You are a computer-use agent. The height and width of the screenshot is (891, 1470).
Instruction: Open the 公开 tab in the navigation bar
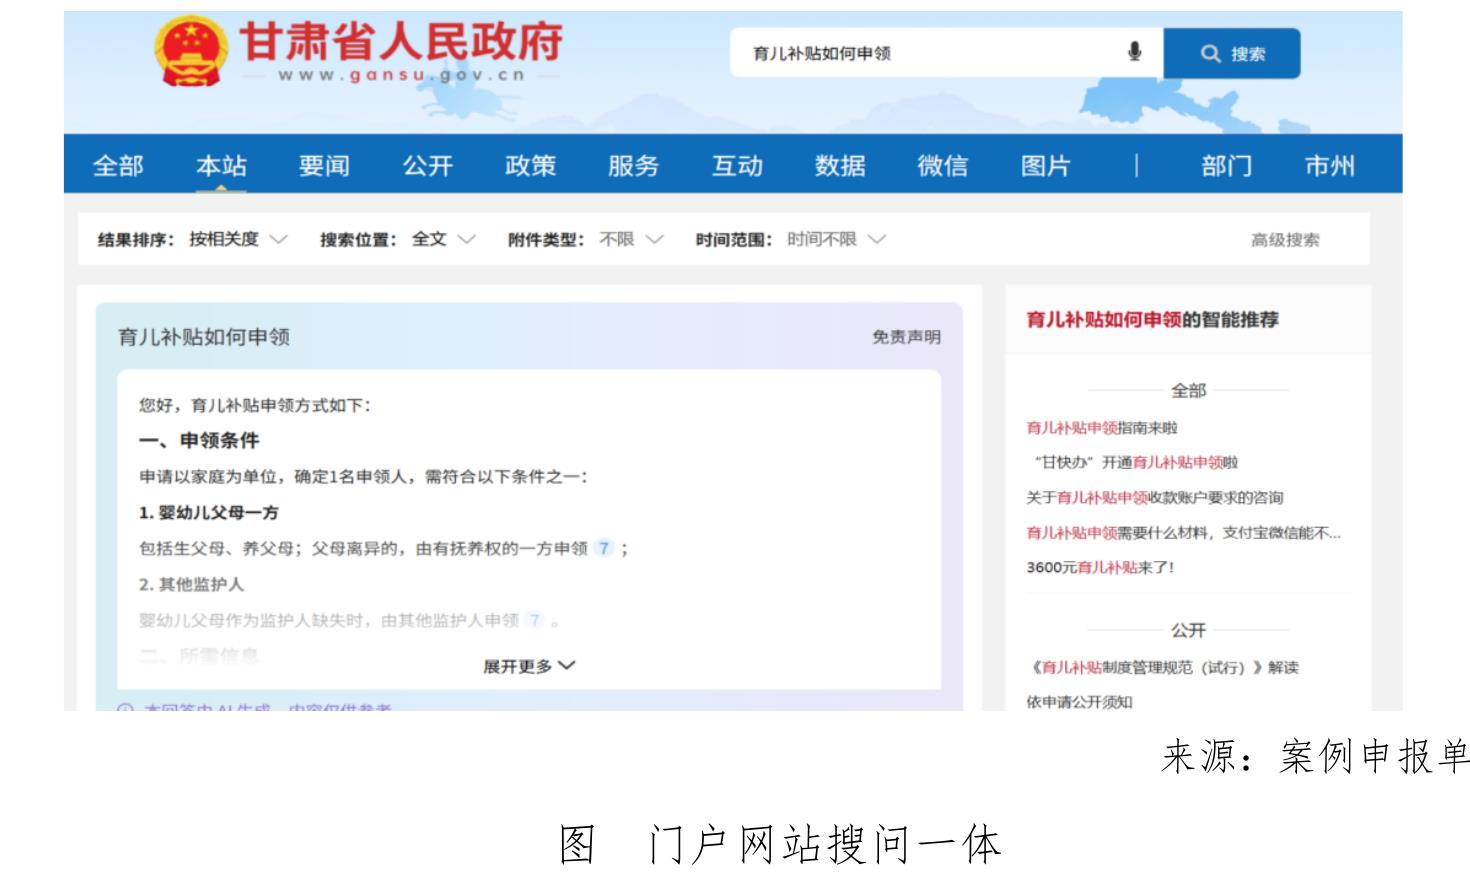427,165
